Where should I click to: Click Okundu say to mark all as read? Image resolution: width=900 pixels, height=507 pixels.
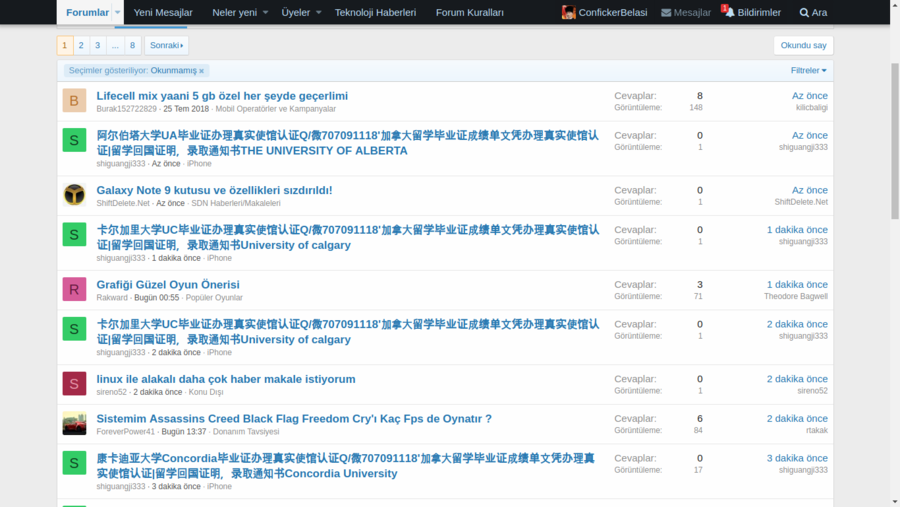[x=803, y=45]
